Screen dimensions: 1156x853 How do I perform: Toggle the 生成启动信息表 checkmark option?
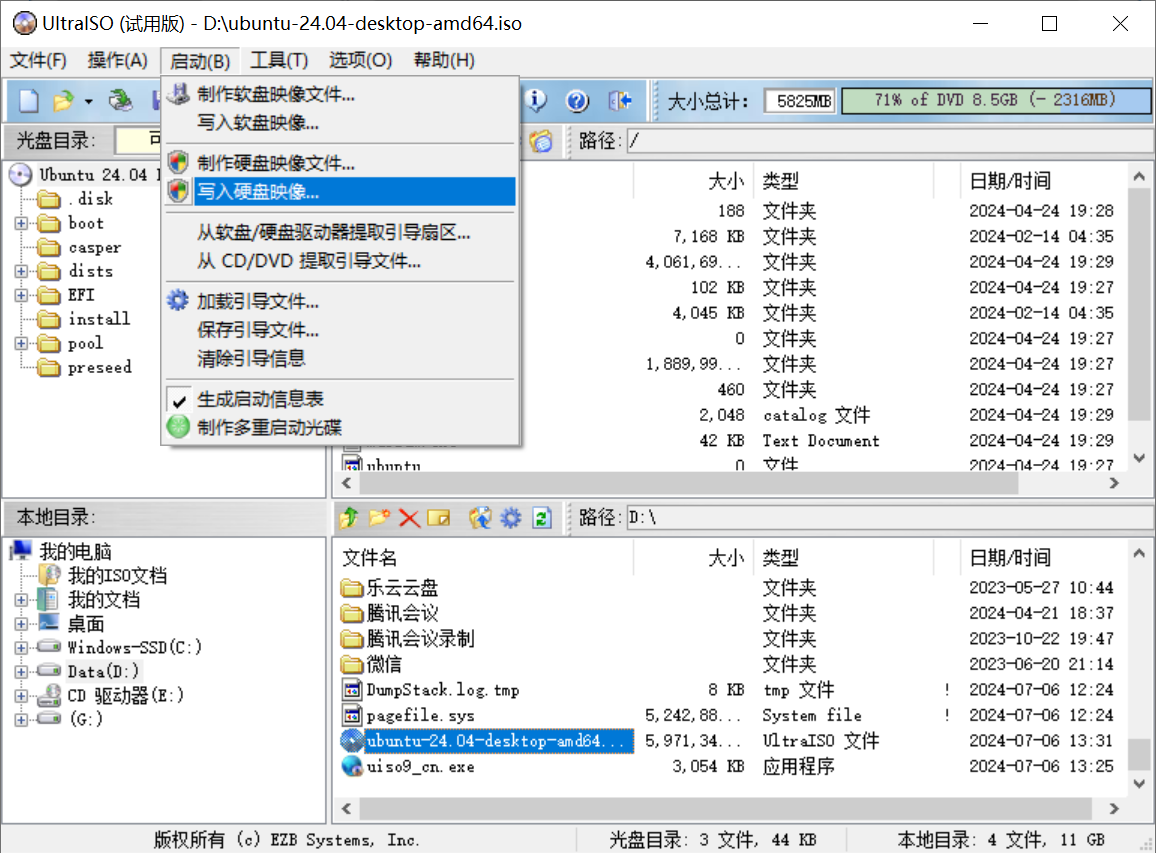(178, 400)
